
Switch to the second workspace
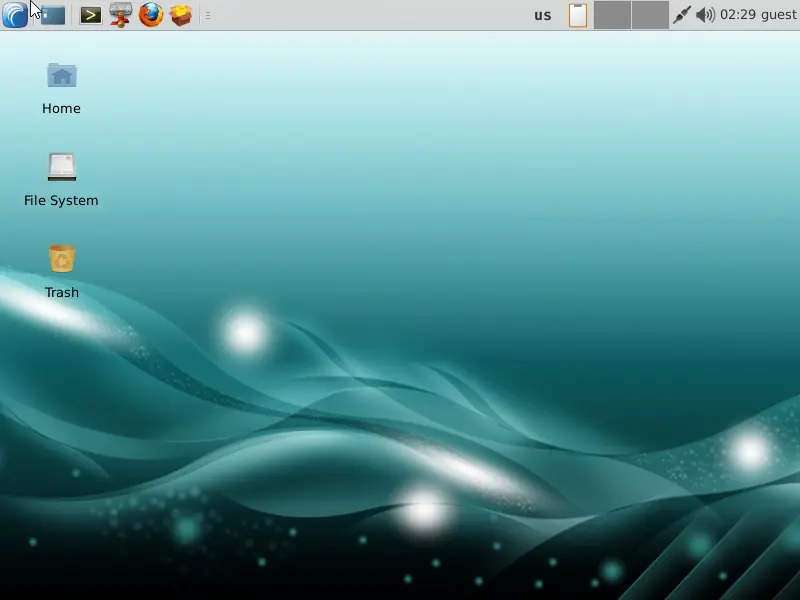click(650, 15)
